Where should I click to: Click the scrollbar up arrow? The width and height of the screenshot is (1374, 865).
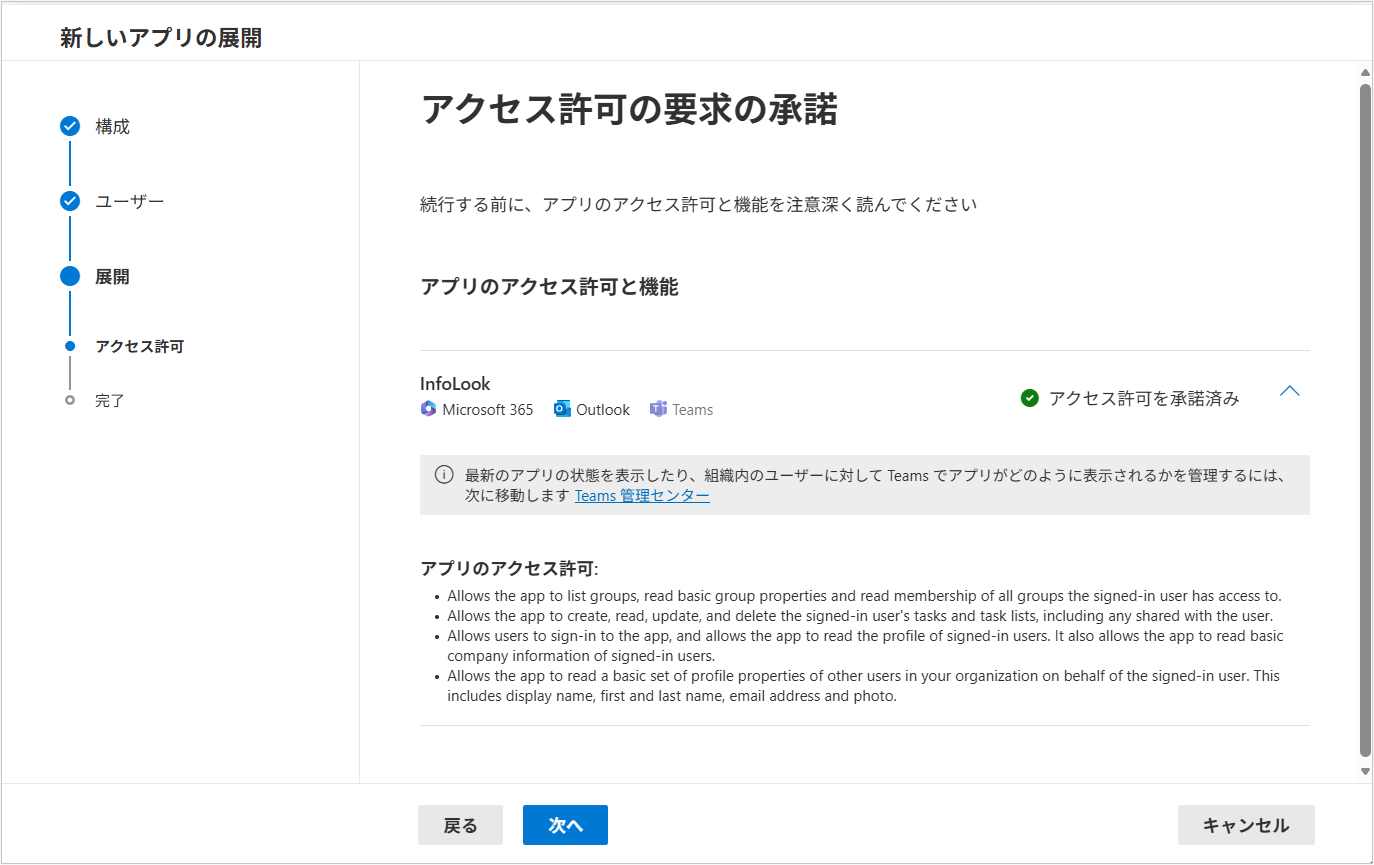[x=1365, y=72]
